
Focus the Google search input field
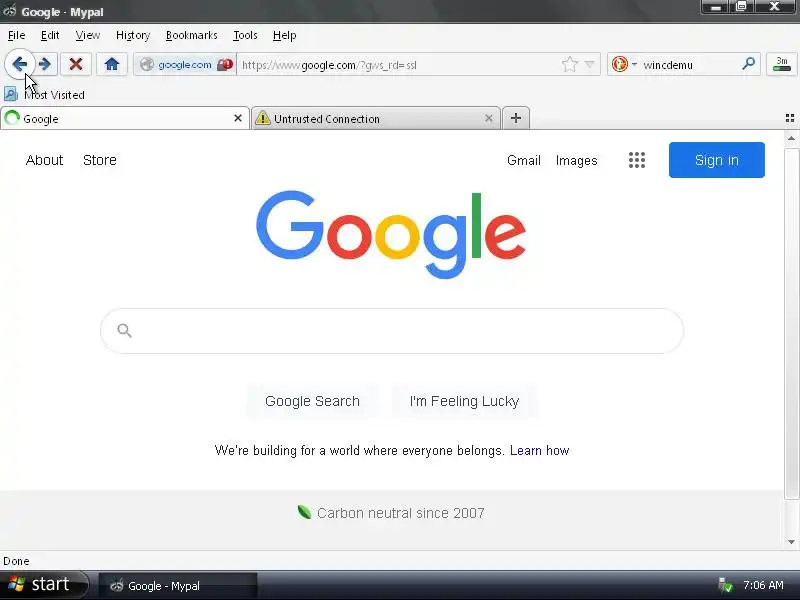392,331
